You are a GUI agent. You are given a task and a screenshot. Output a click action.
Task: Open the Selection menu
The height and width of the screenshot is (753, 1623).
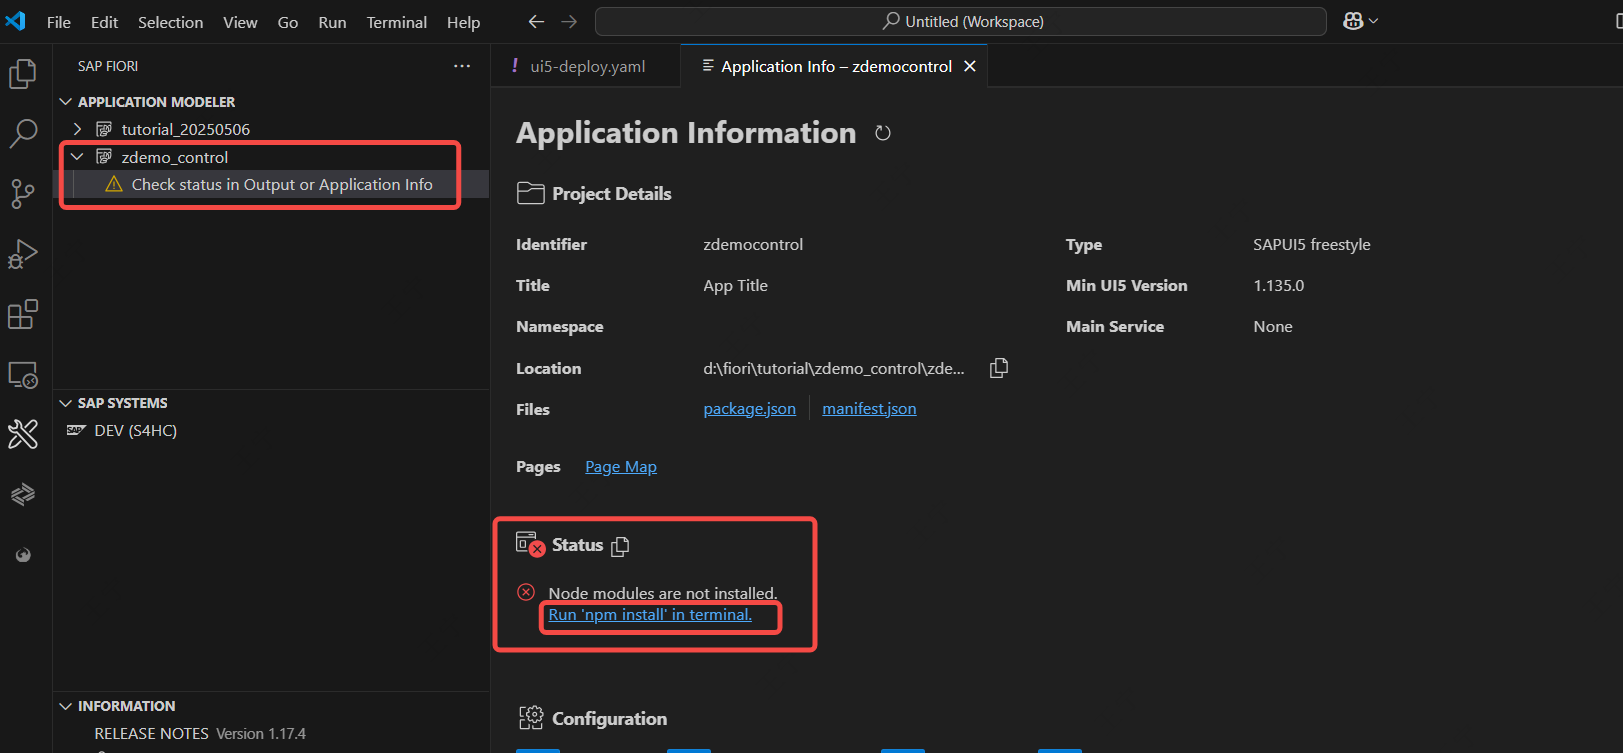click(170, 22)
